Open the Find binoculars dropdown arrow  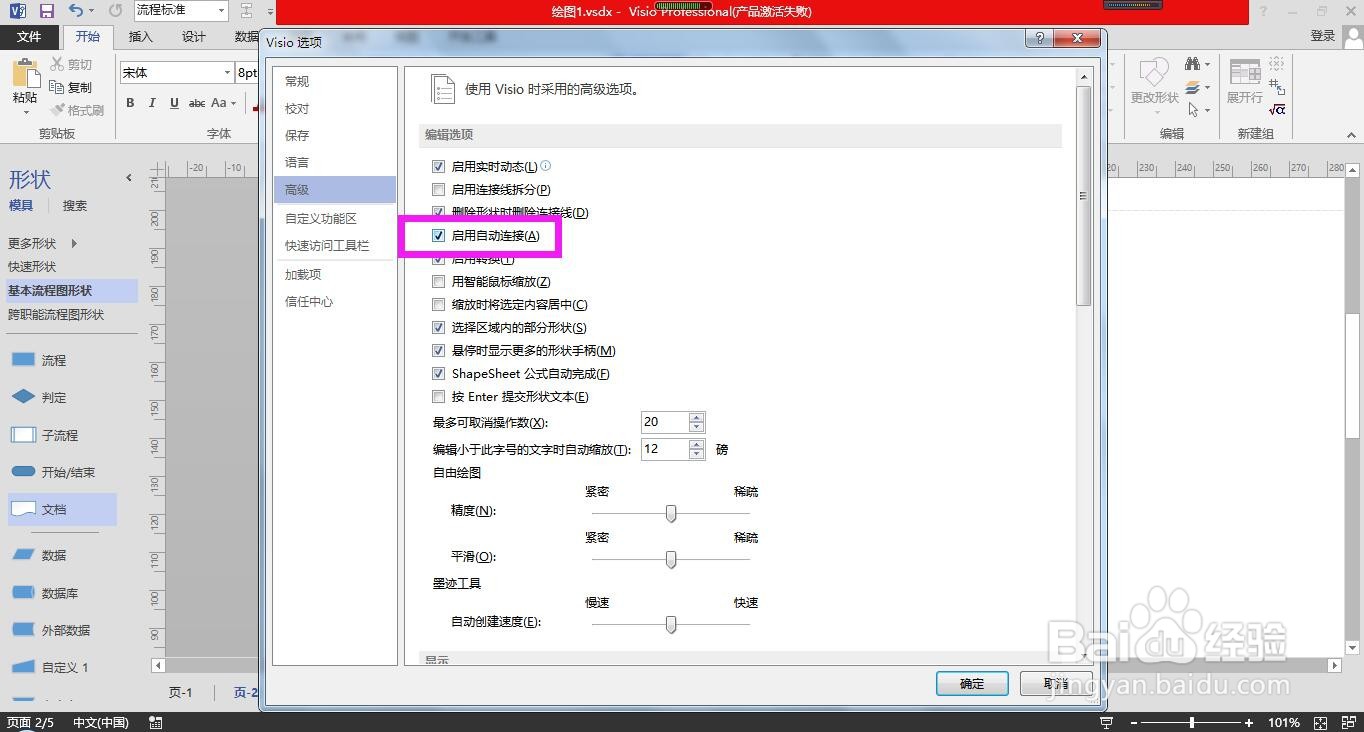[x=1207, y=64]
